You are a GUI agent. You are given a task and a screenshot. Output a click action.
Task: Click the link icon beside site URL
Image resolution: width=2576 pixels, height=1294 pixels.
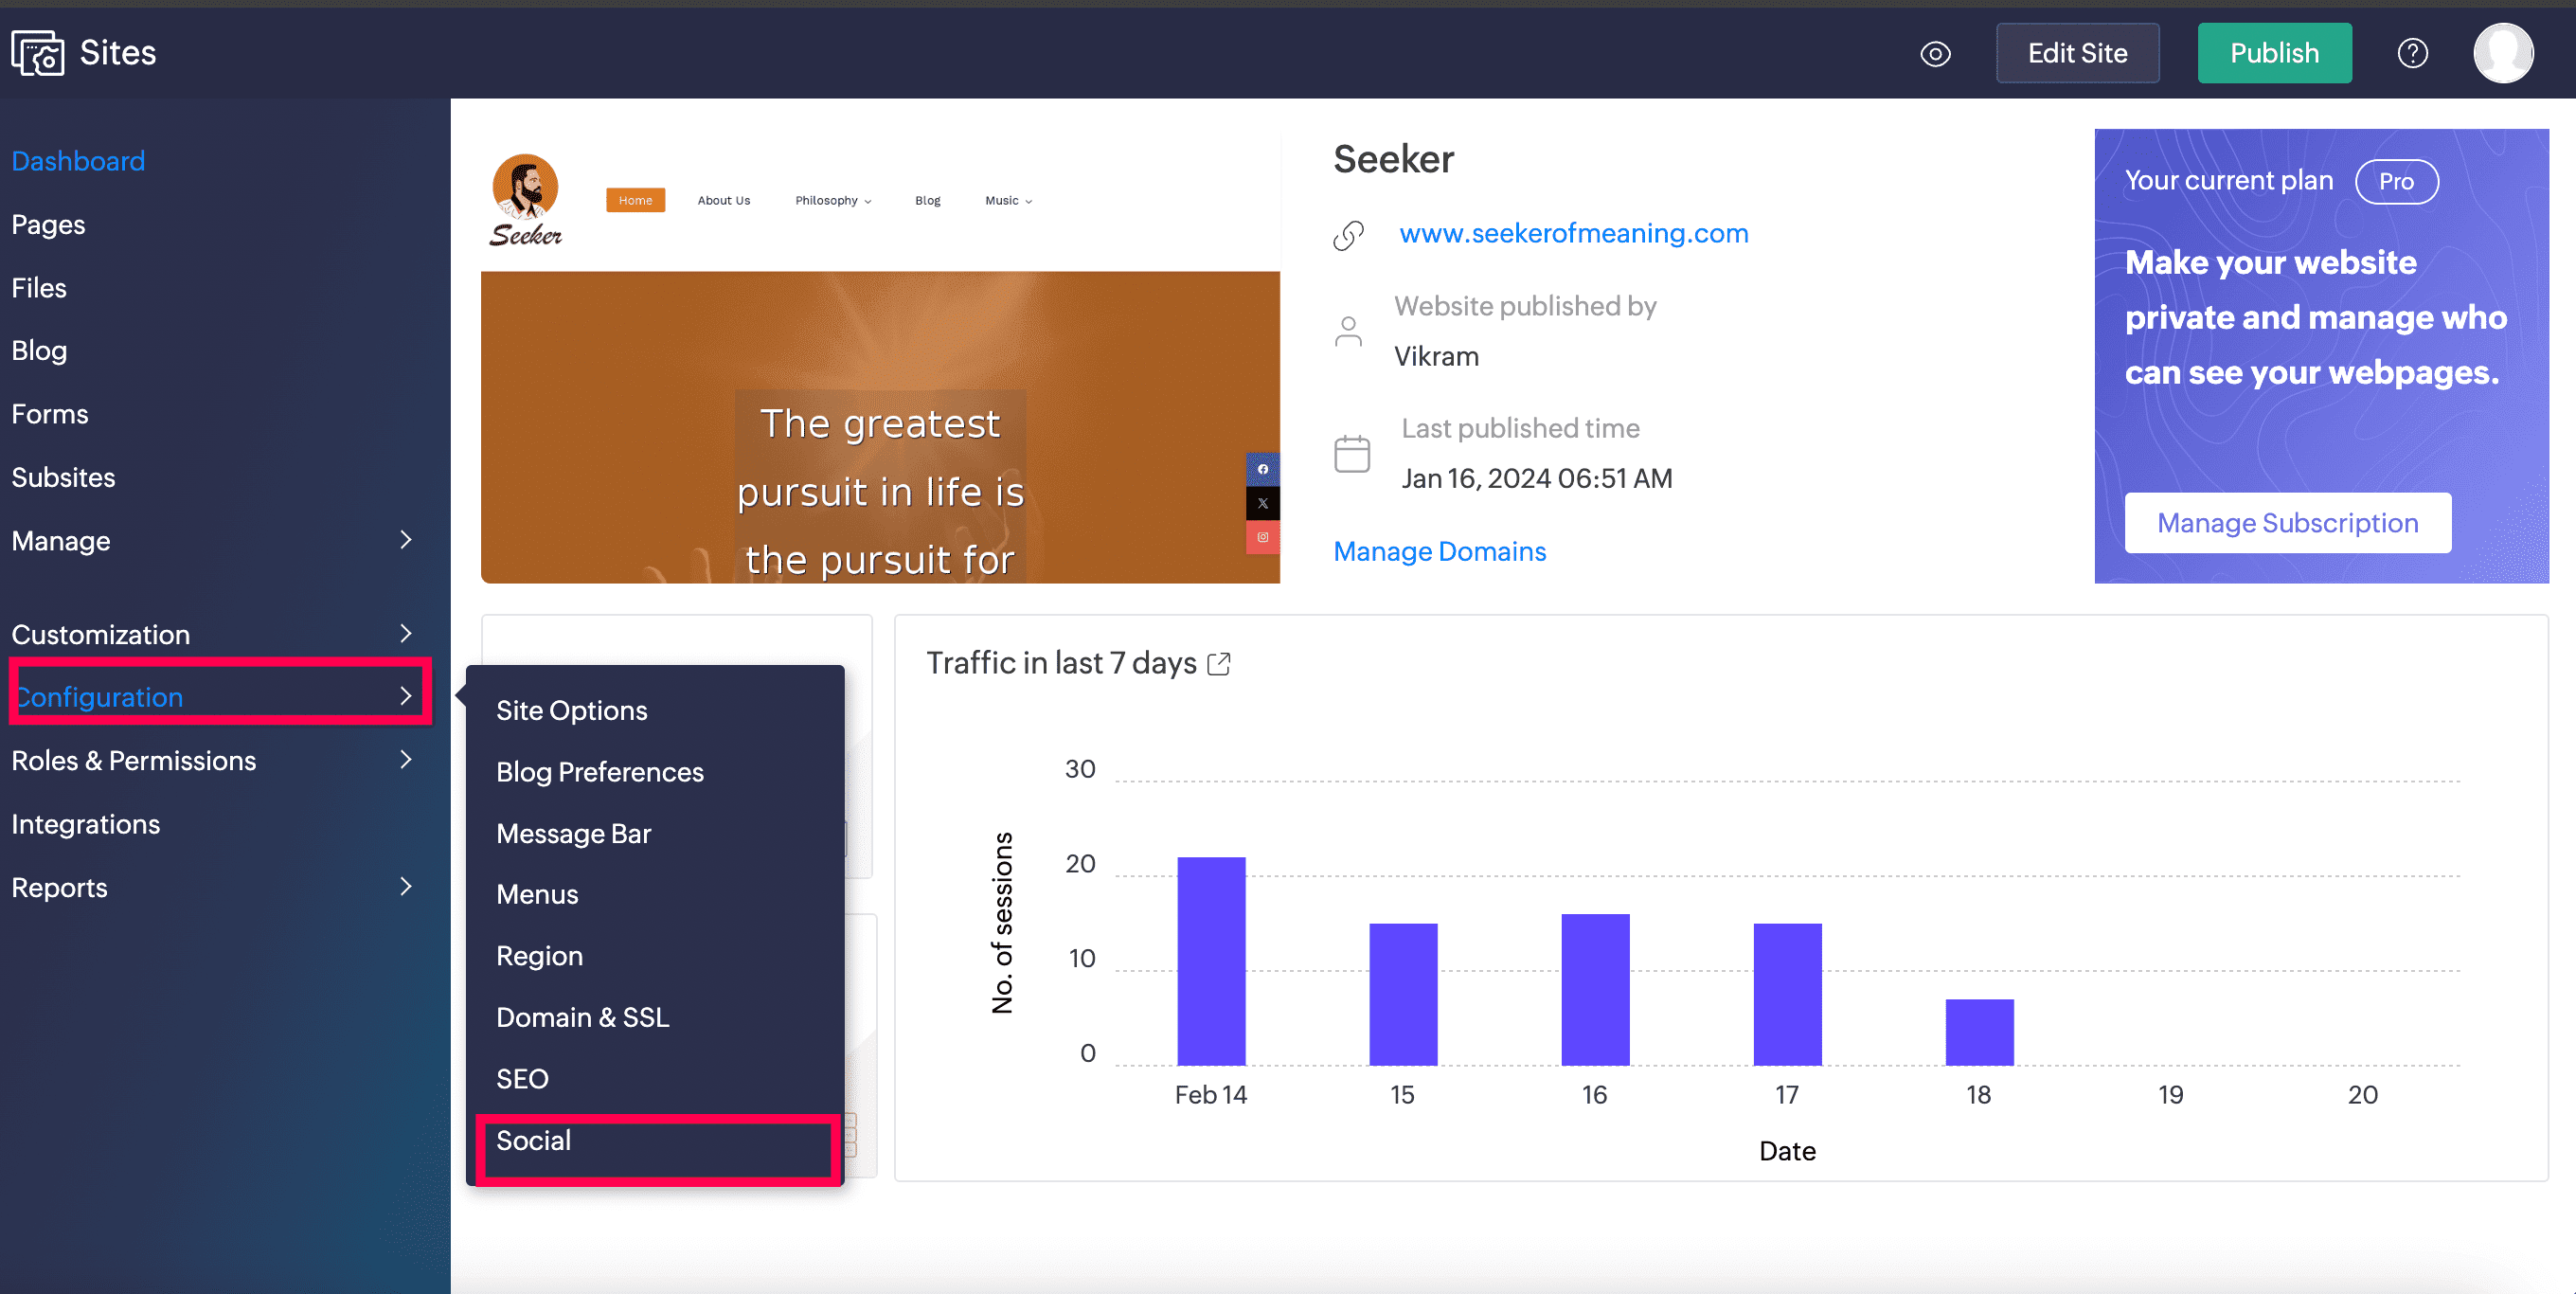(1348, 235)
